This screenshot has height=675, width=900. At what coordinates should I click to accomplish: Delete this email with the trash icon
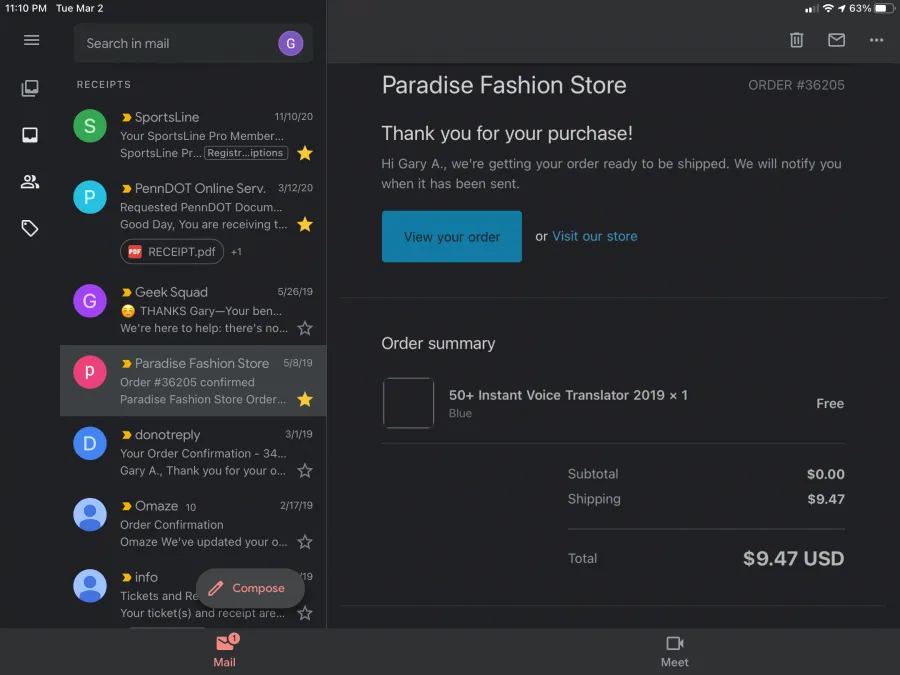pyautogui.click(x=796, y=40)
